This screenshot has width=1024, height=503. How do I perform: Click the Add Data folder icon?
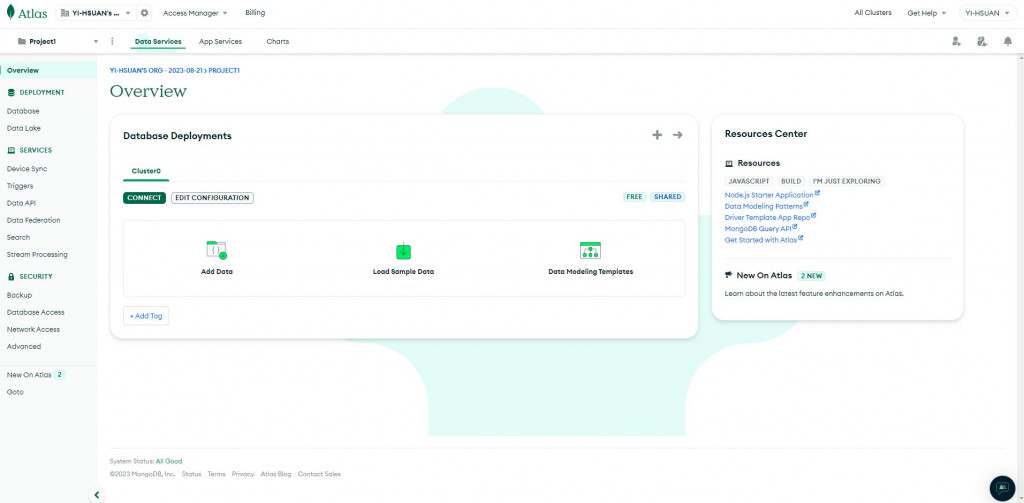216,250
